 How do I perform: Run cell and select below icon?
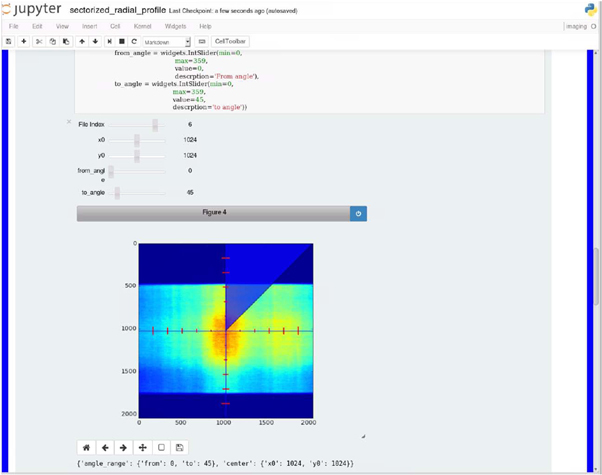[109, 41]
